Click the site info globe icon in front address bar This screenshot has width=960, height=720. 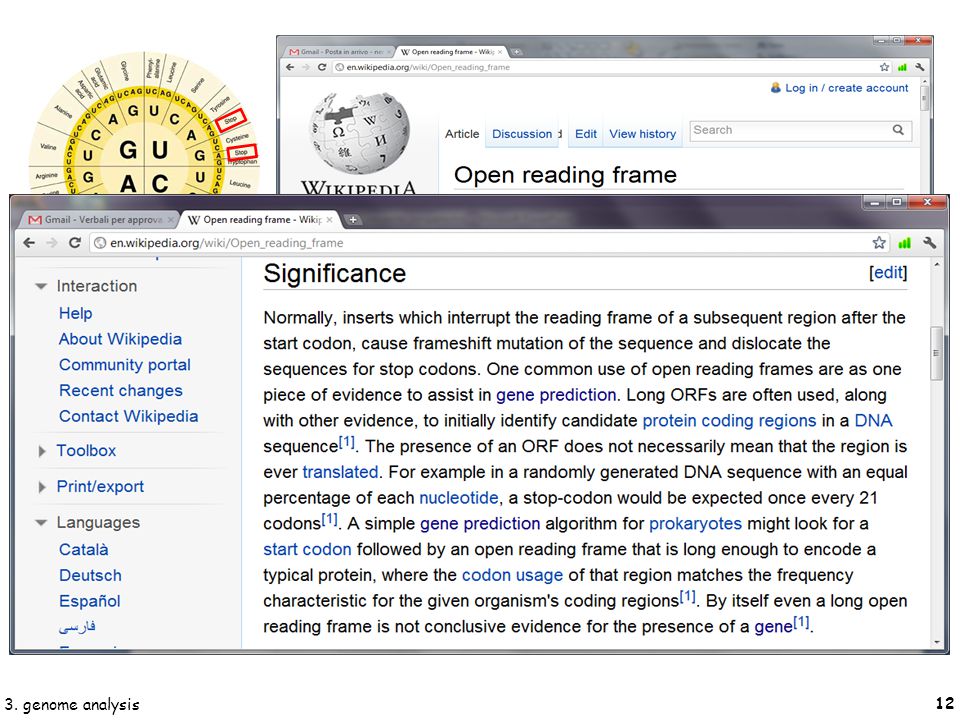pyautogui.click(x=100, y=243)
